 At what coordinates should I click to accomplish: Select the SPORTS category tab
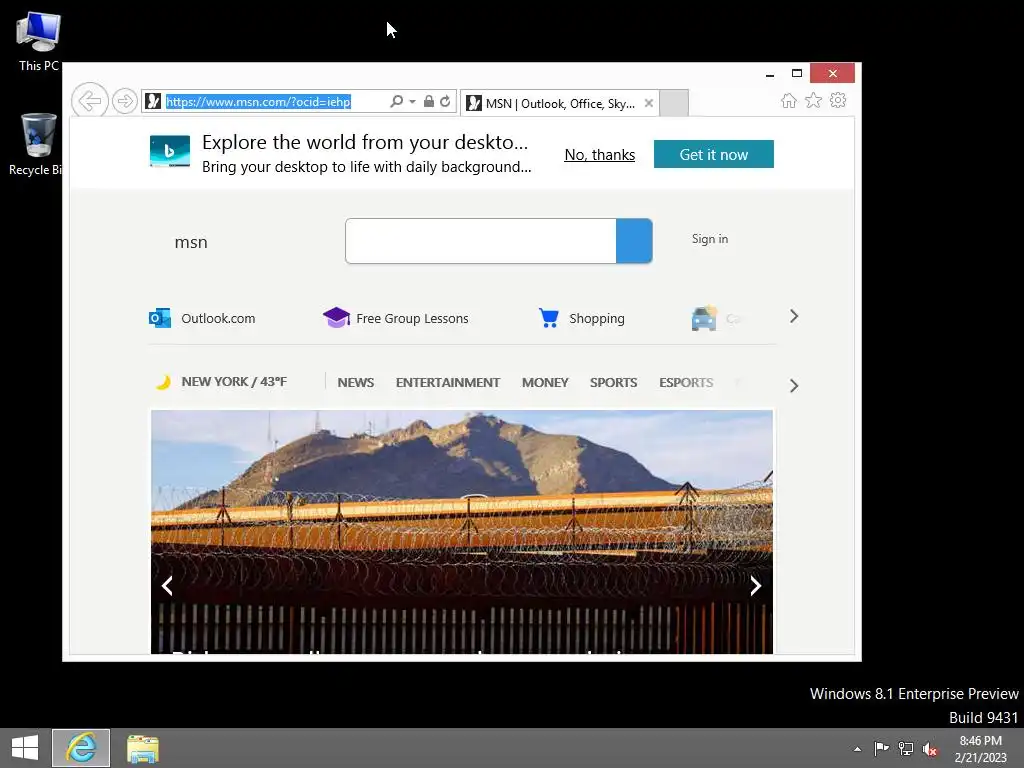[613, 383]
